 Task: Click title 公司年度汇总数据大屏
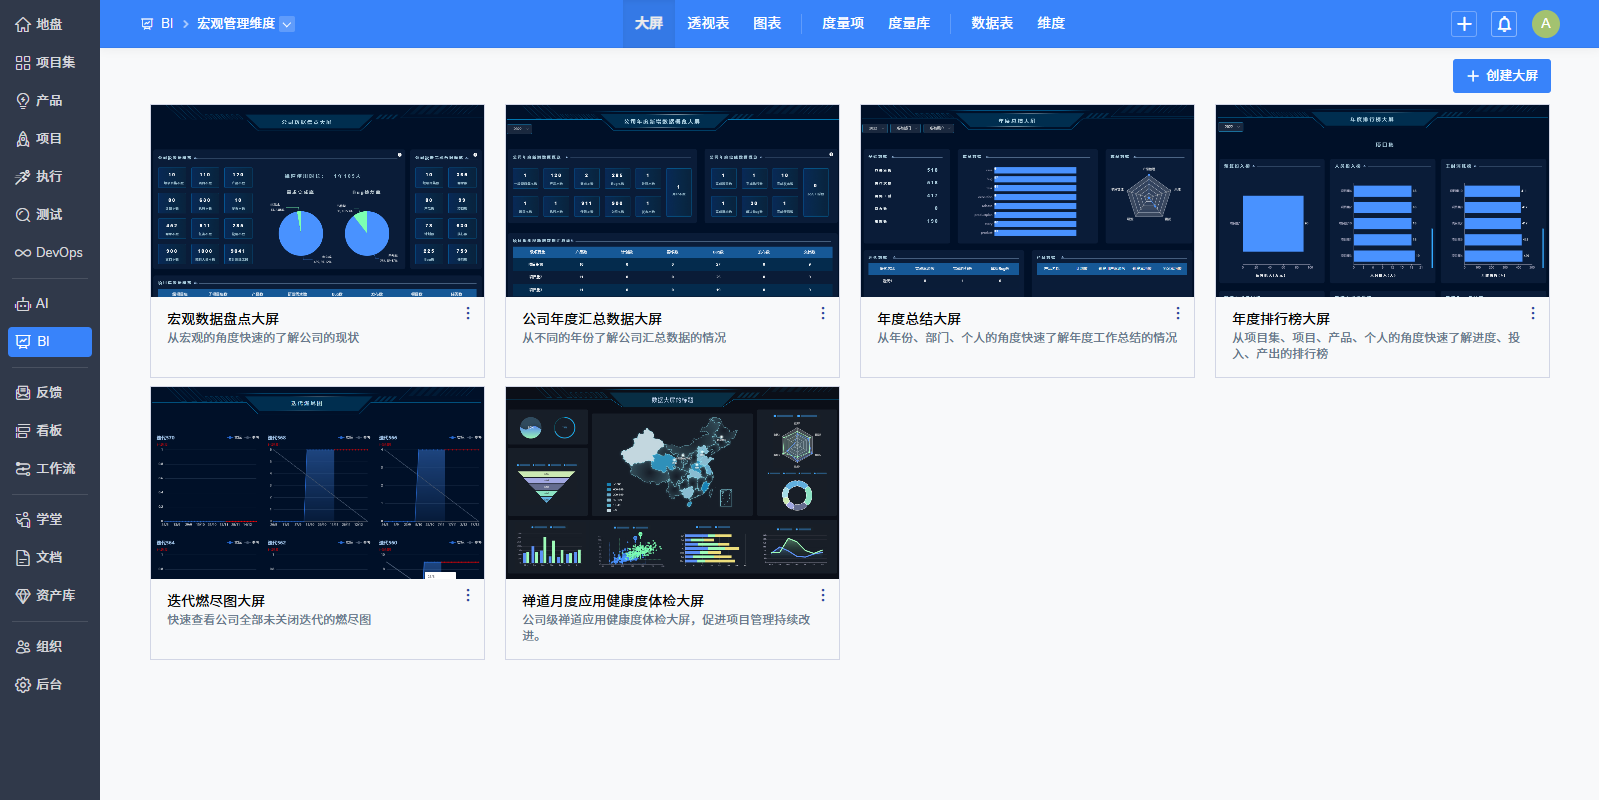(592, 319)
